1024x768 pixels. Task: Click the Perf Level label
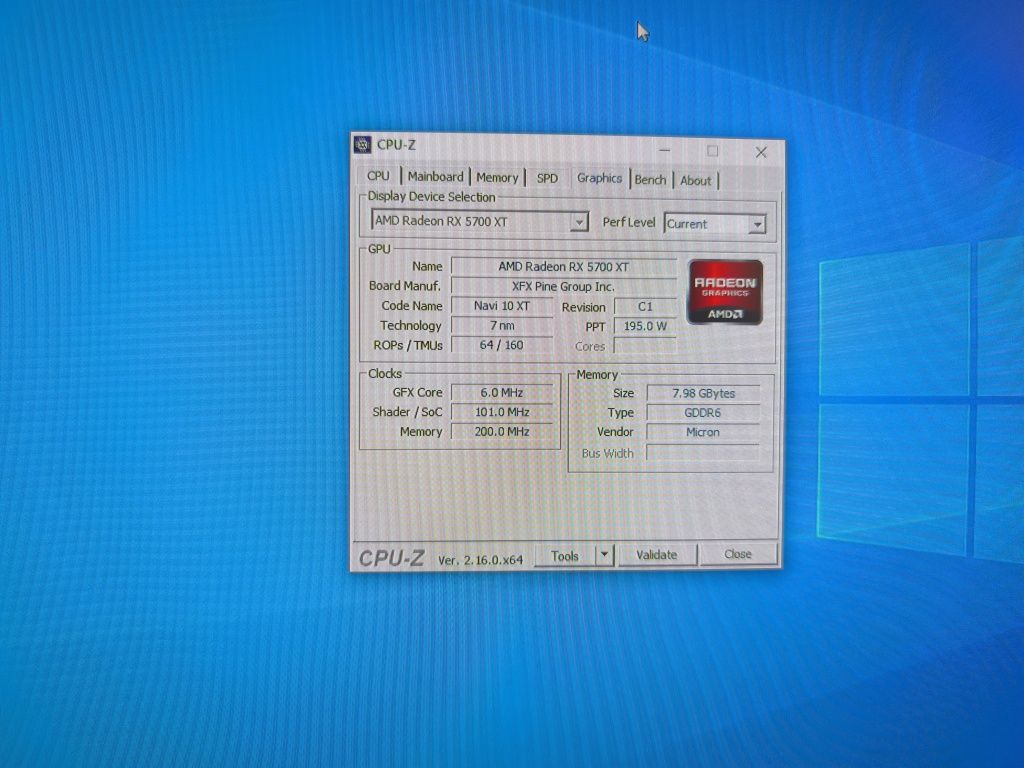coord(628,223)
